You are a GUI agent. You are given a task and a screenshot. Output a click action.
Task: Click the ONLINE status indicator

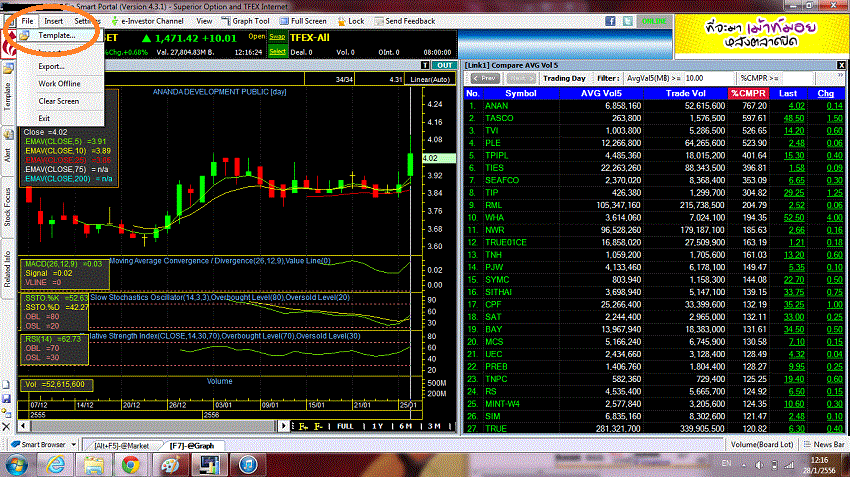pos(654,21)
